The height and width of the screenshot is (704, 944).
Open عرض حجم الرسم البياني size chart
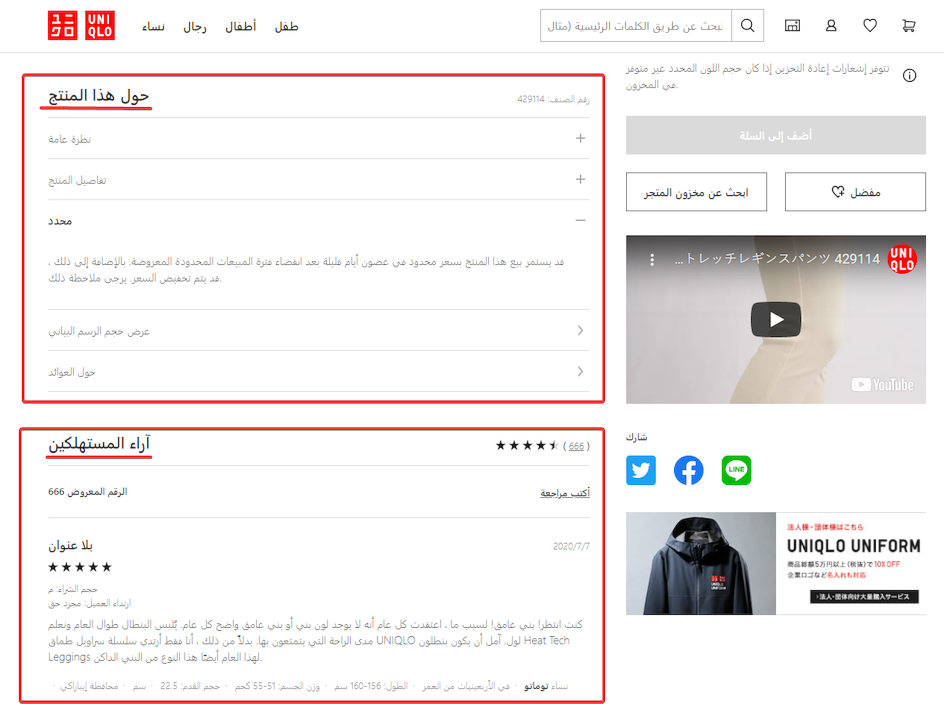point(318,331)
